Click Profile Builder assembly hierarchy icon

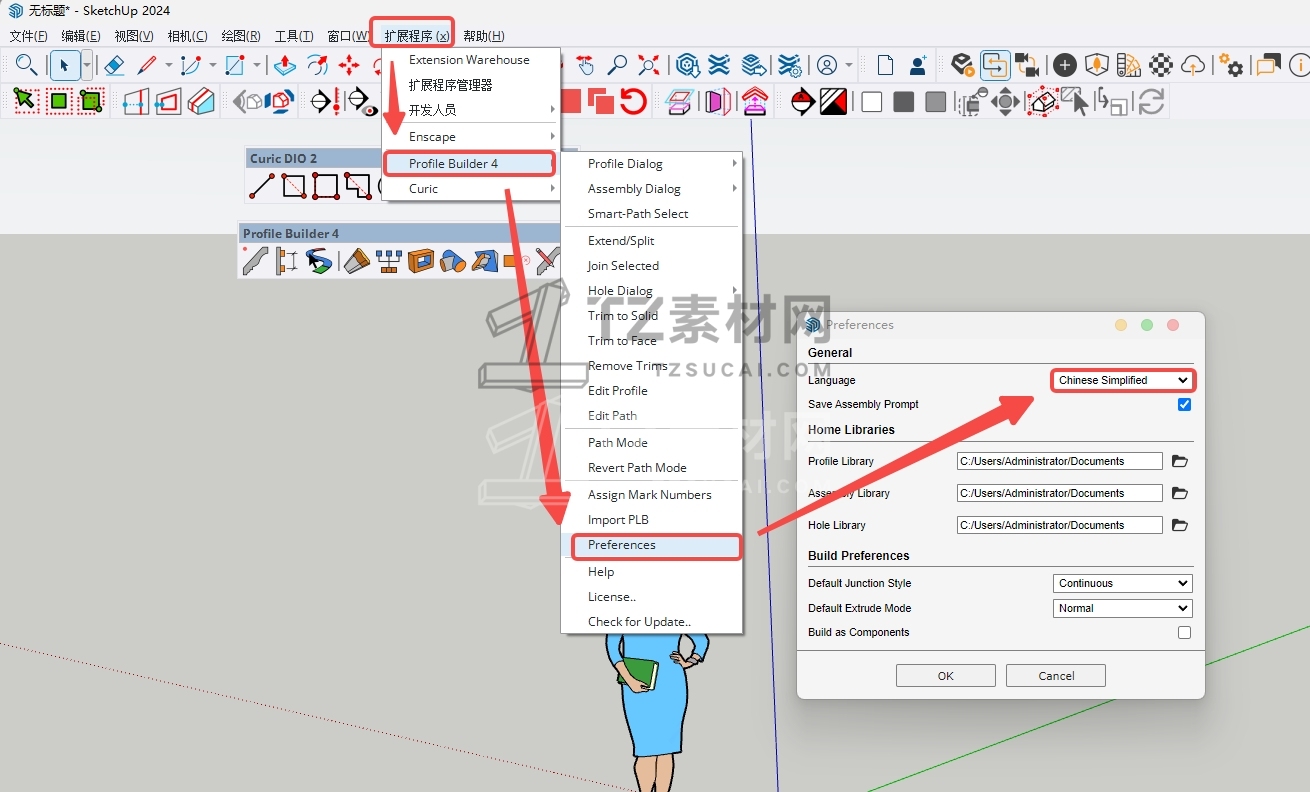click(389, 261)
